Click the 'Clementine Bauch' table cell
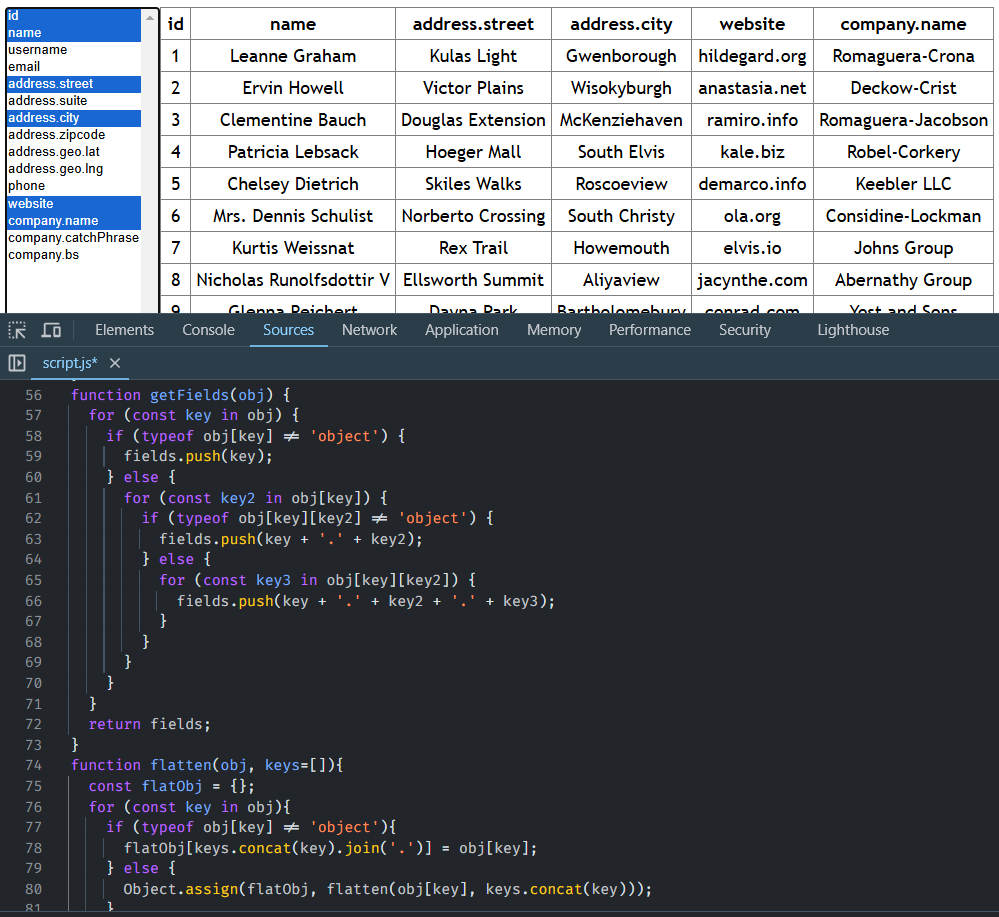The width and height of the screenshot is (999, 917). pos(293,120)
